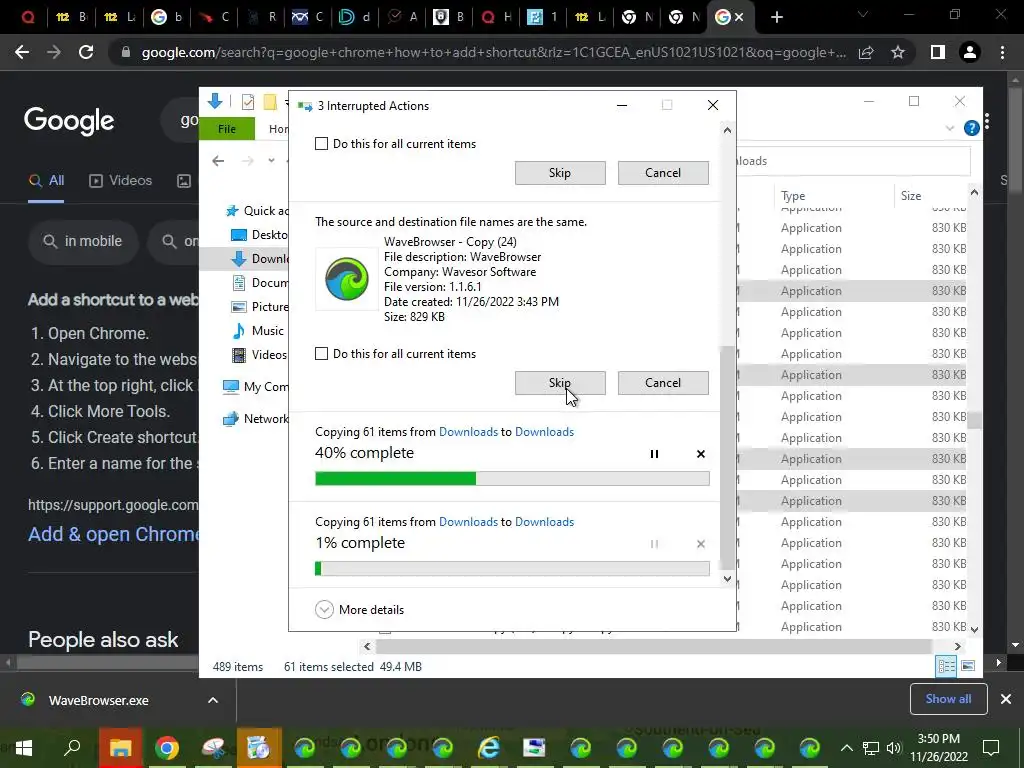Pause the 1% complete copy operation
The width and height of the screenshot is (1024, 768).
654,544
